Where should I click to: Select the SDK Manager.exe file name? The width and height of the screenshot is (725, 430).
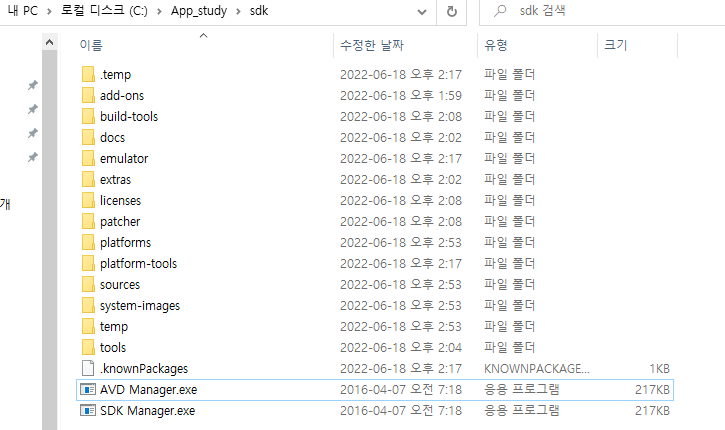coord(147,411)
